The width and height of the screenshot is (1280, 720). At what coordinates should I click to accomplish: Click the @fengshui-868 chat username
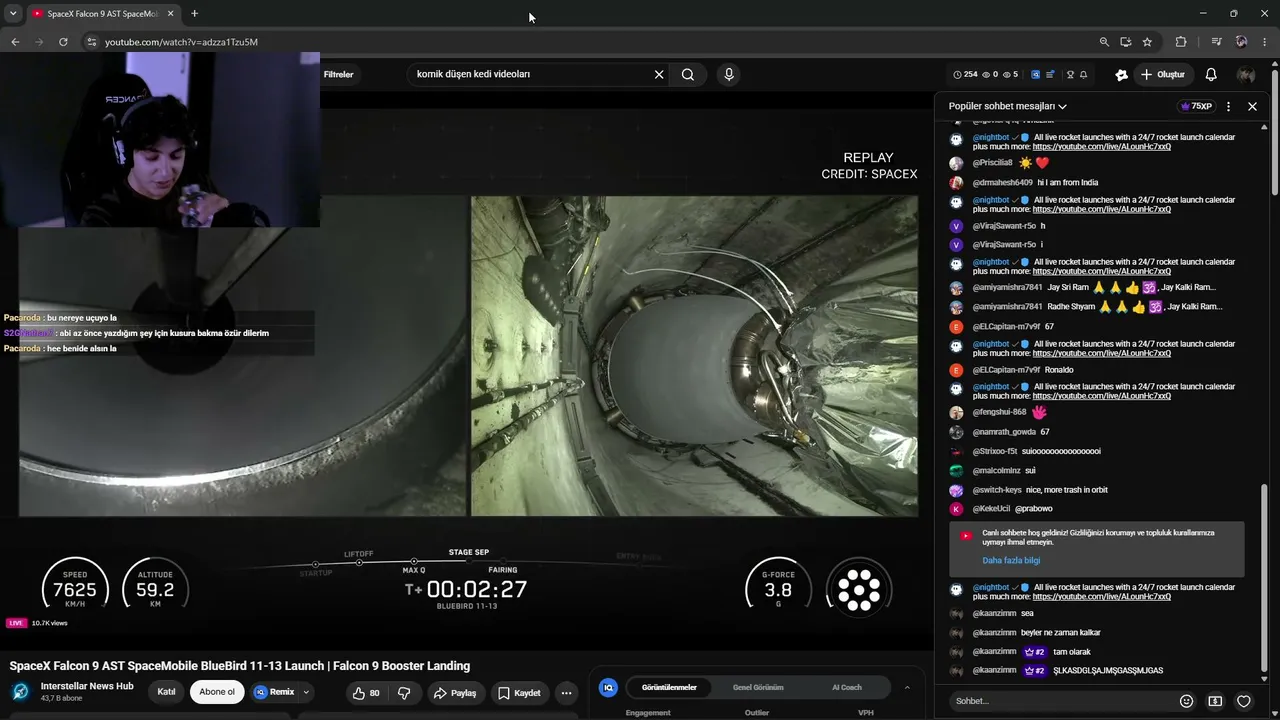(999, 412)
